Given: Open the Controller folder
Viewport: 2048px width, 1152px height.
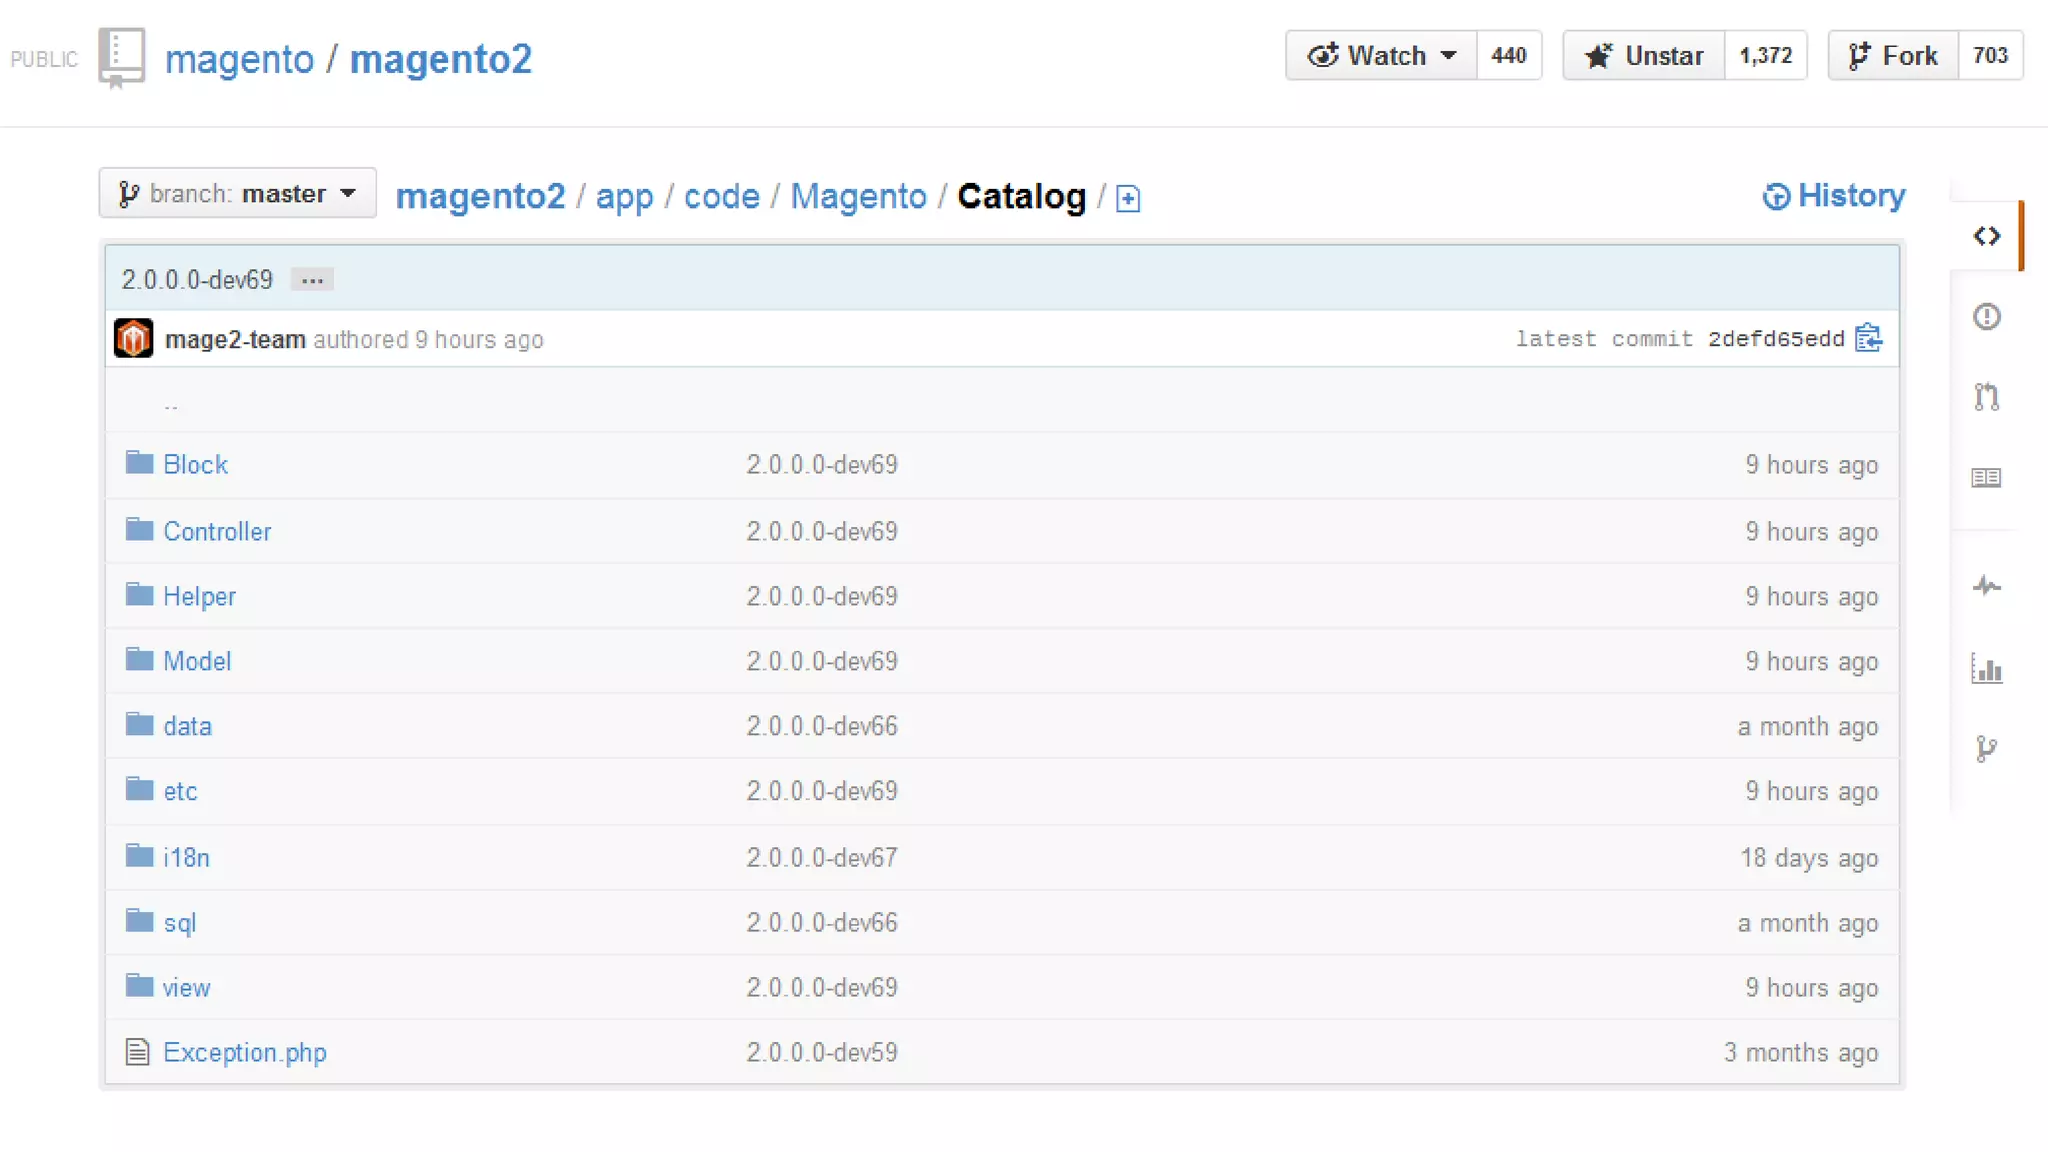Looking at the screenshot, I should [x=217, y=532].
